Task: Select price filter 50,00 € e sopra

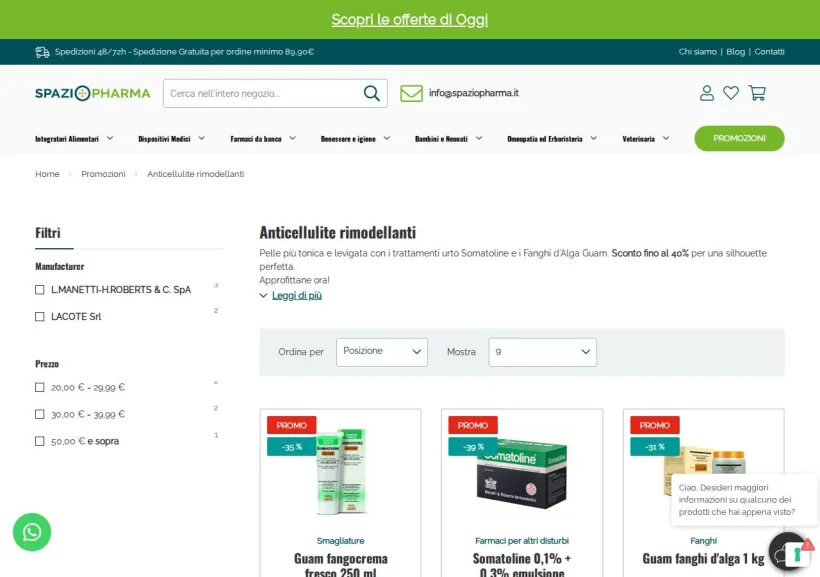Action: 40,441
